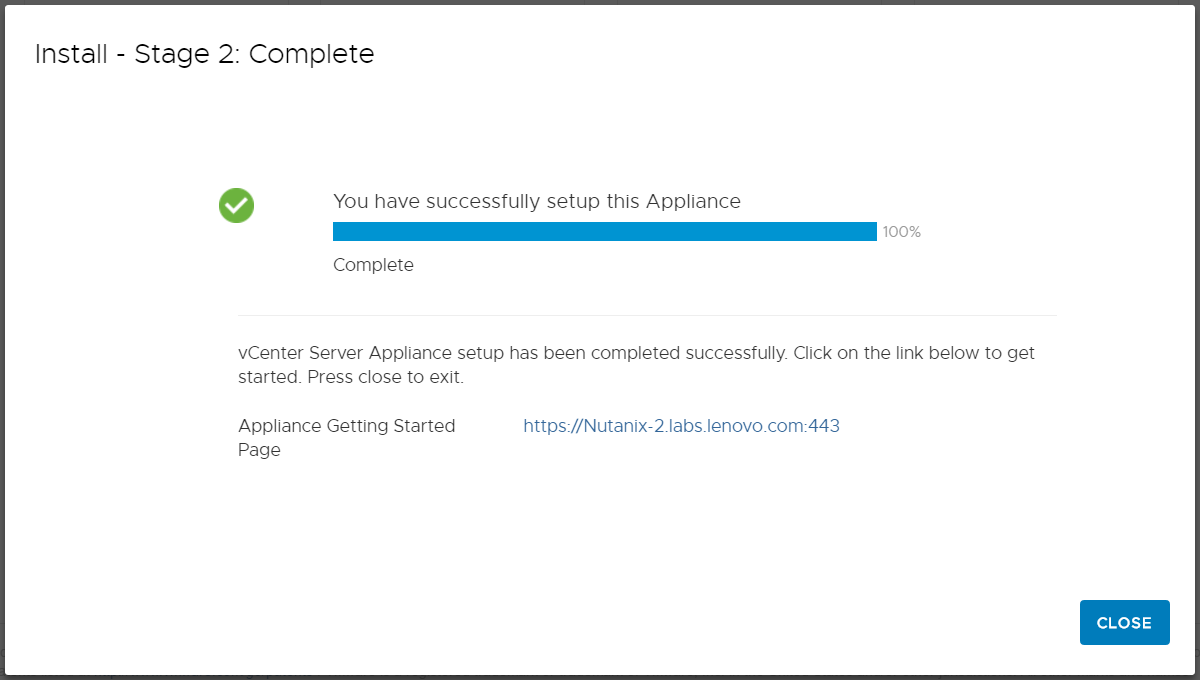Viewport: 1200px width, 680px height.
Task: Click the blue setup progress bar
Action: 605,231
